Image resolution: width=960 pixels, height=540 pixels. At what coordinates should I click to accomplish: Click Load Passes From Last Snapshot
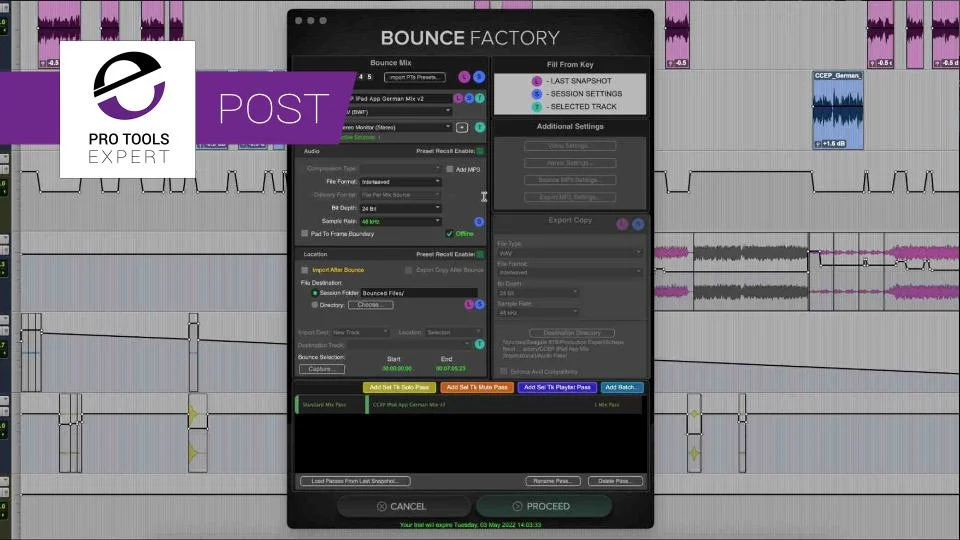pyautogui.click(x=355, y=481)
